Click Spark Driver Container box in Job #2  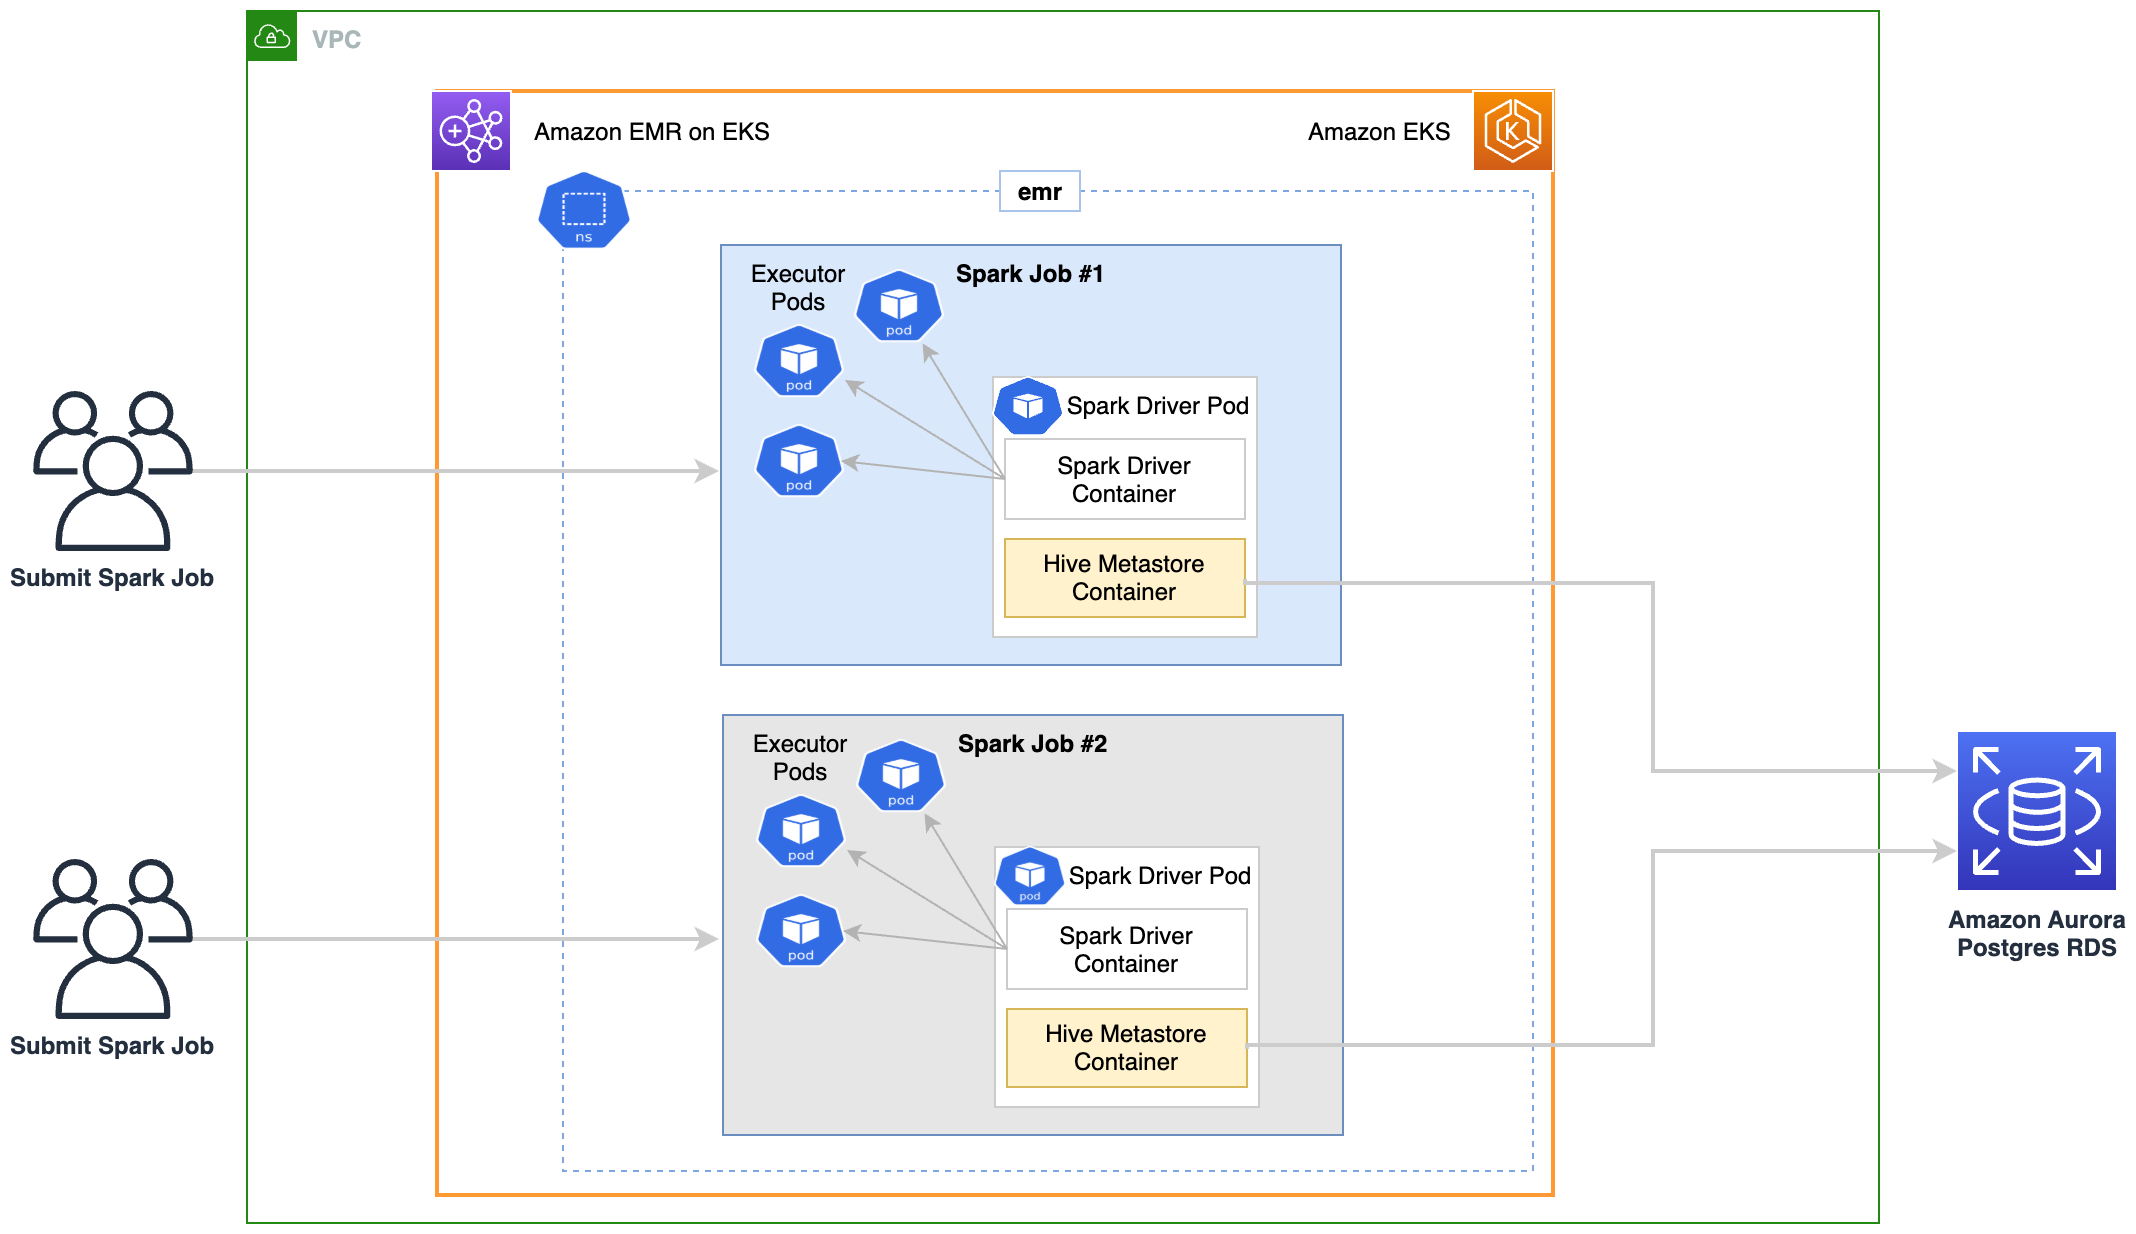[x=1126, y=950]
